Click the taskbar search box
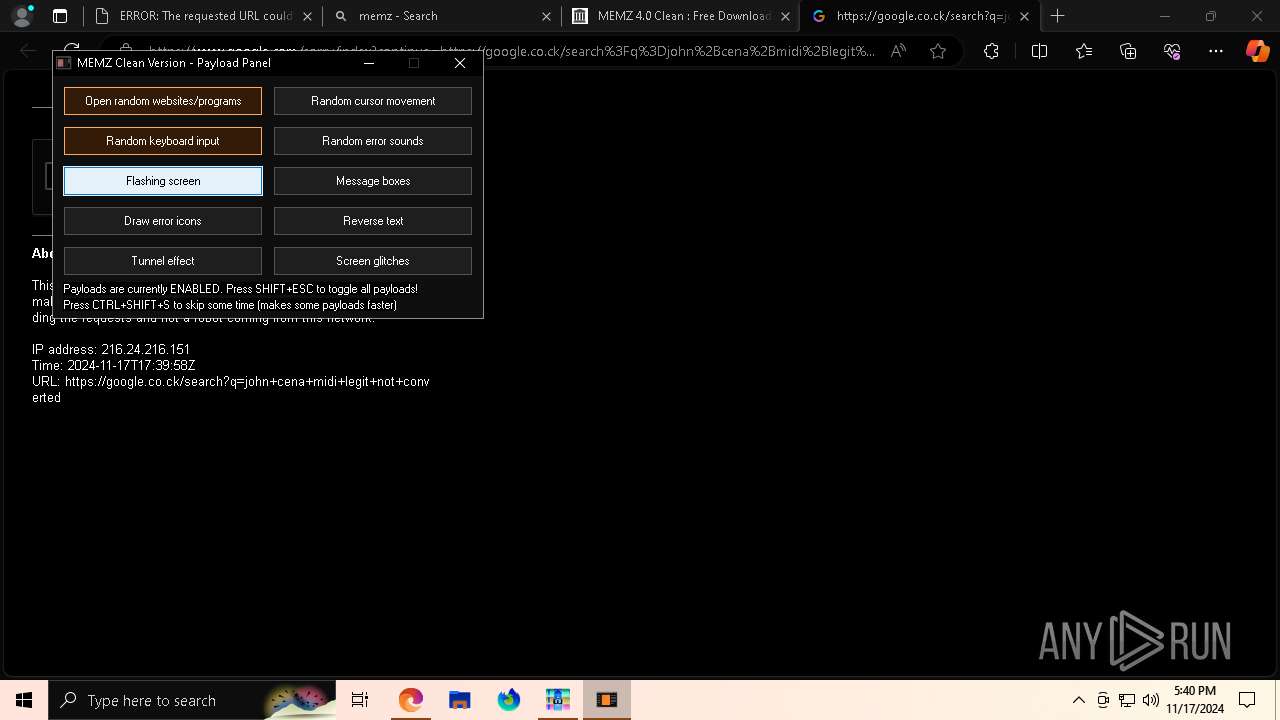 (192, 700)
